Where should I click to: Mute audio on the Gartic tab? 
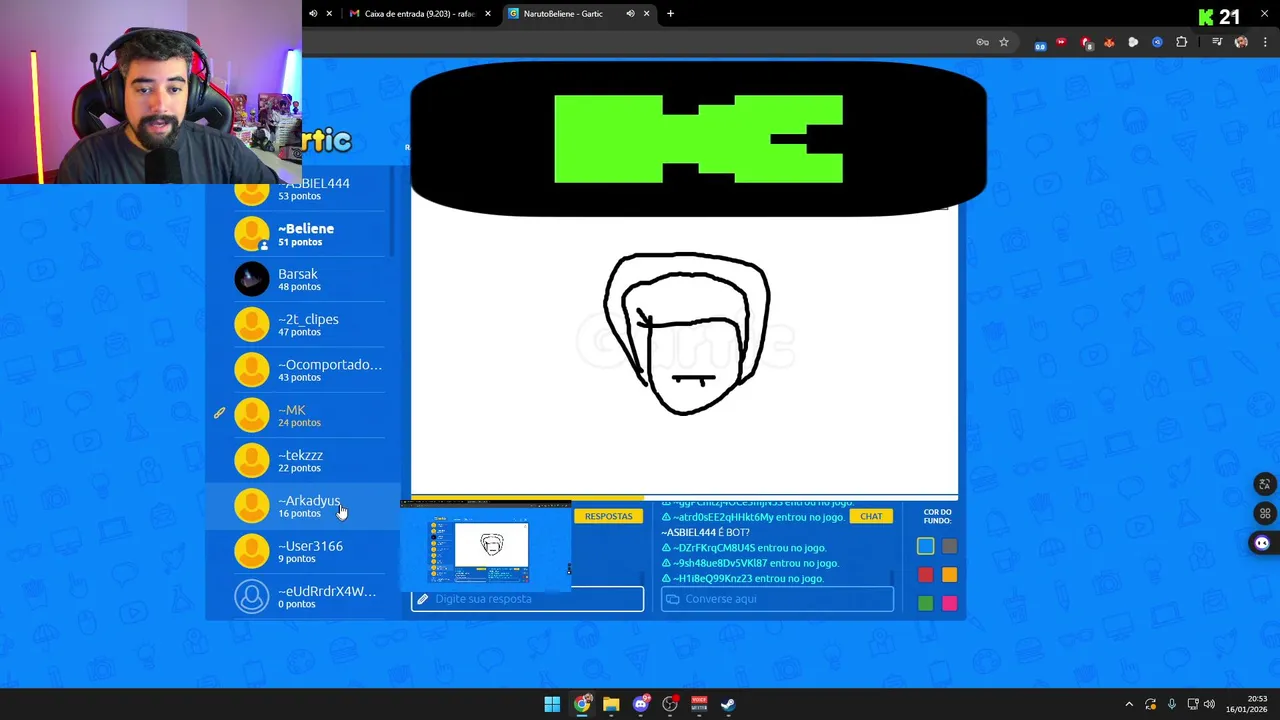point(630,14)
